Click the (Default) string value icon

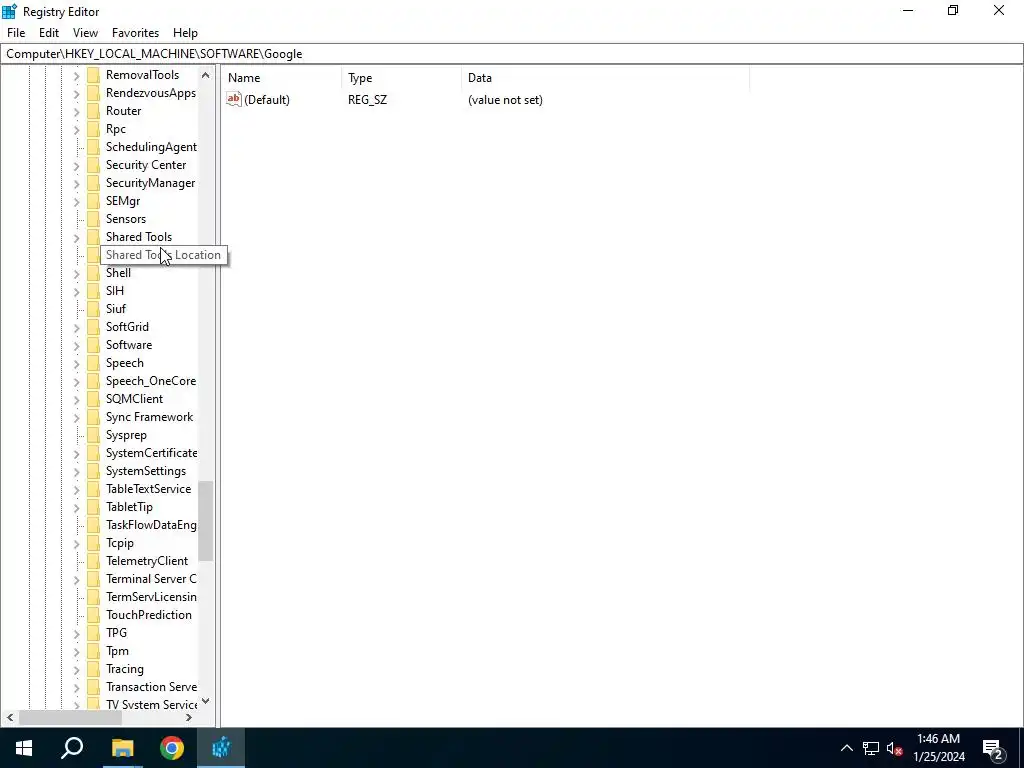tap(234, 99)
